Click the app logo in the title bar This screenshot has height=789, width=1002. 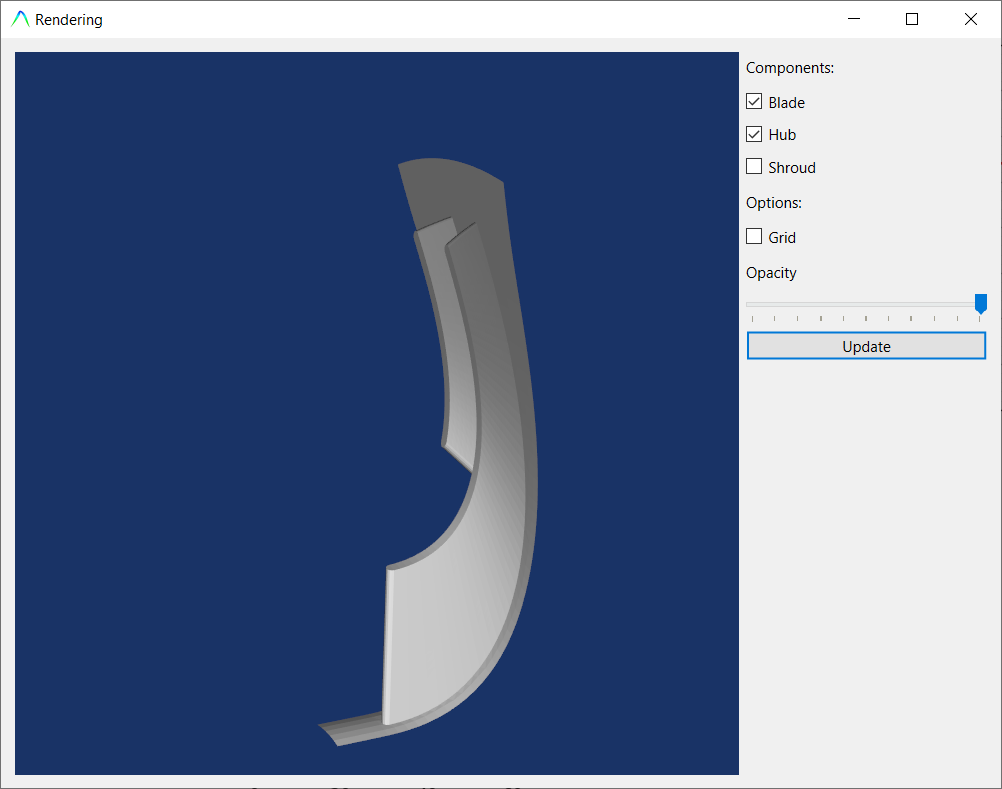coord(20,19)
